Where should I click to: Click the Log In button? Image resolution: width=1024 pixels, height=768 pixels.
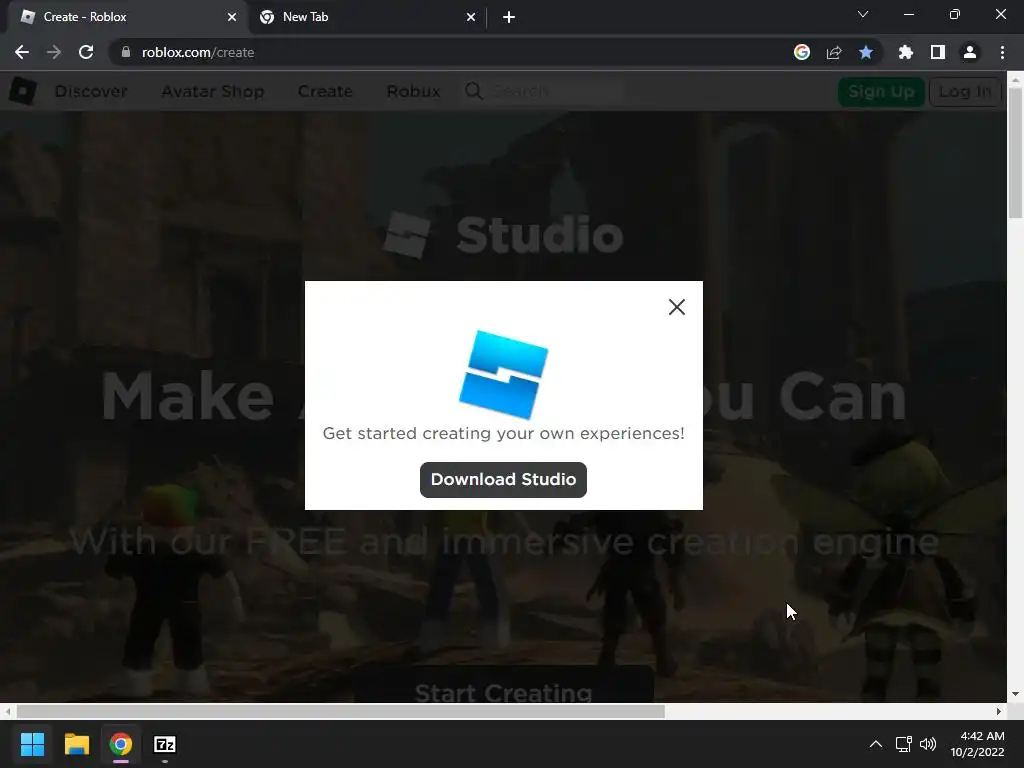pos(965,91)
